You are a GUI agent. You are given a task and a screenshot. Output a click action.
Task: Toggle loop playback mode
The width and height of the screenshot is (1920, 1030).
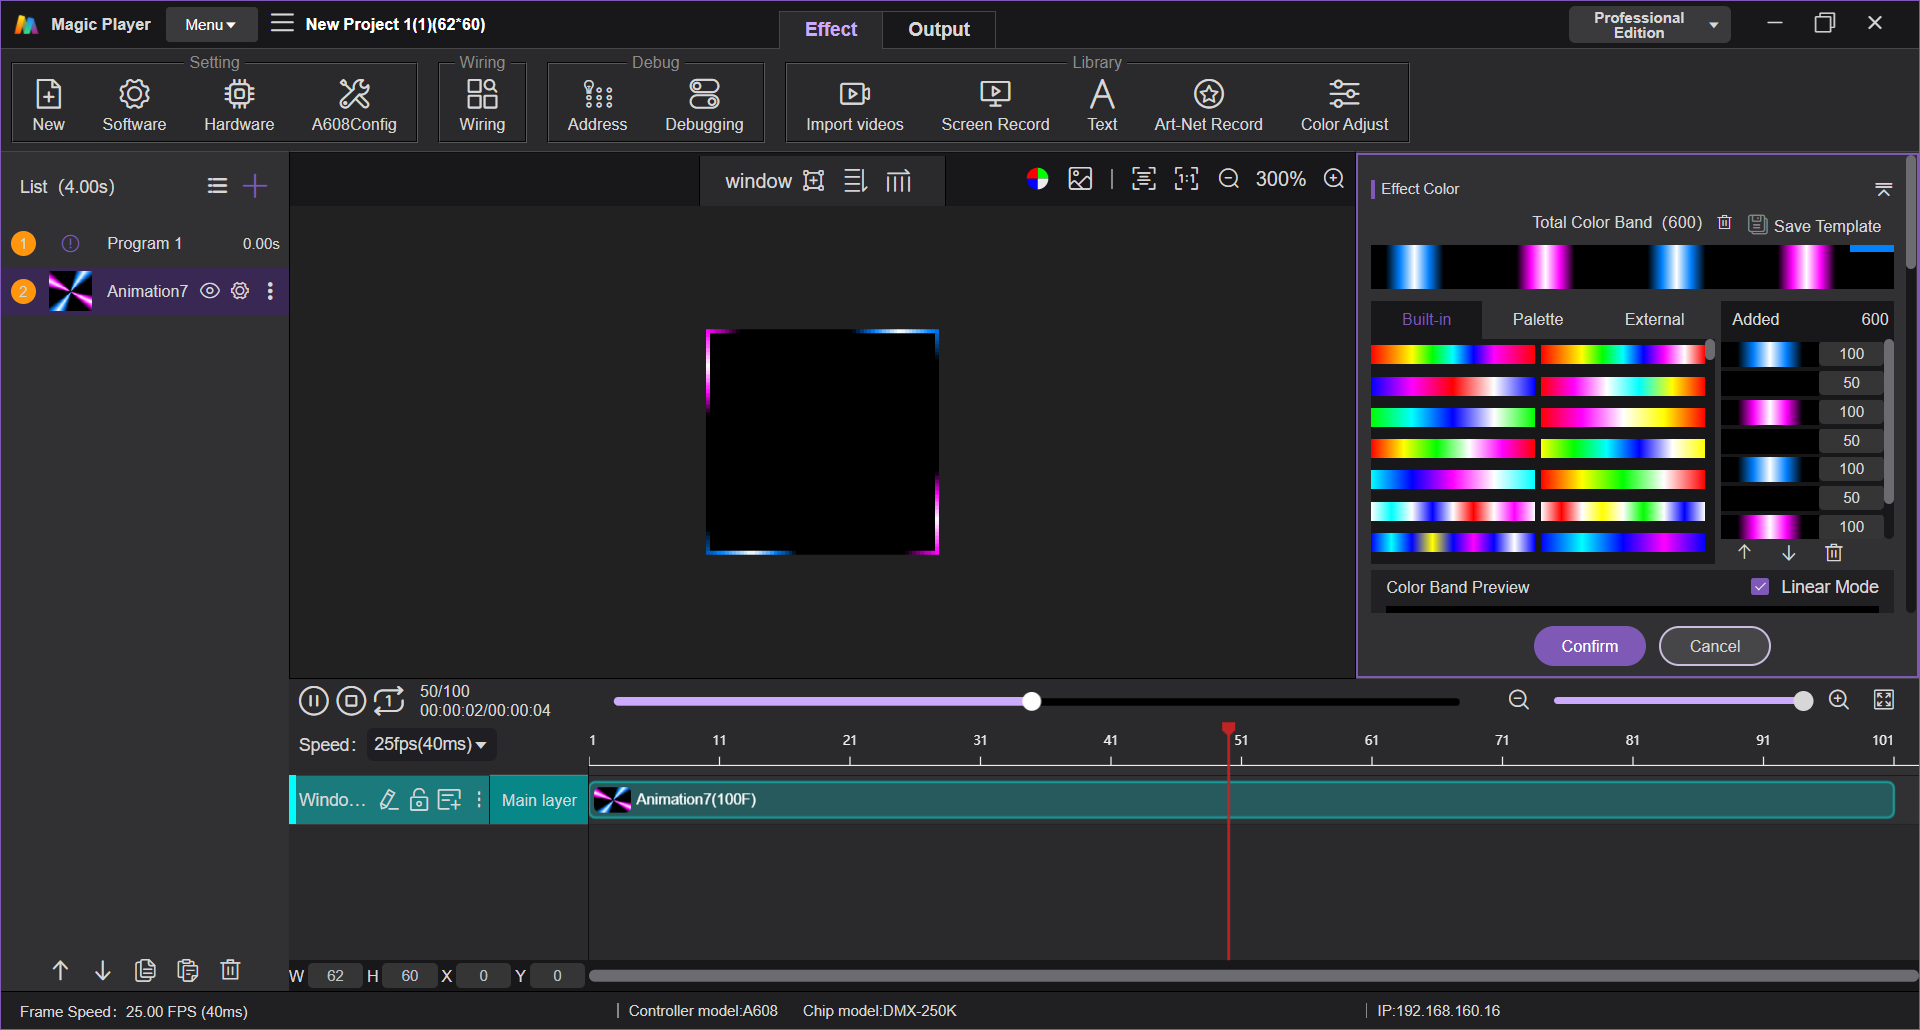click(389, 700)
